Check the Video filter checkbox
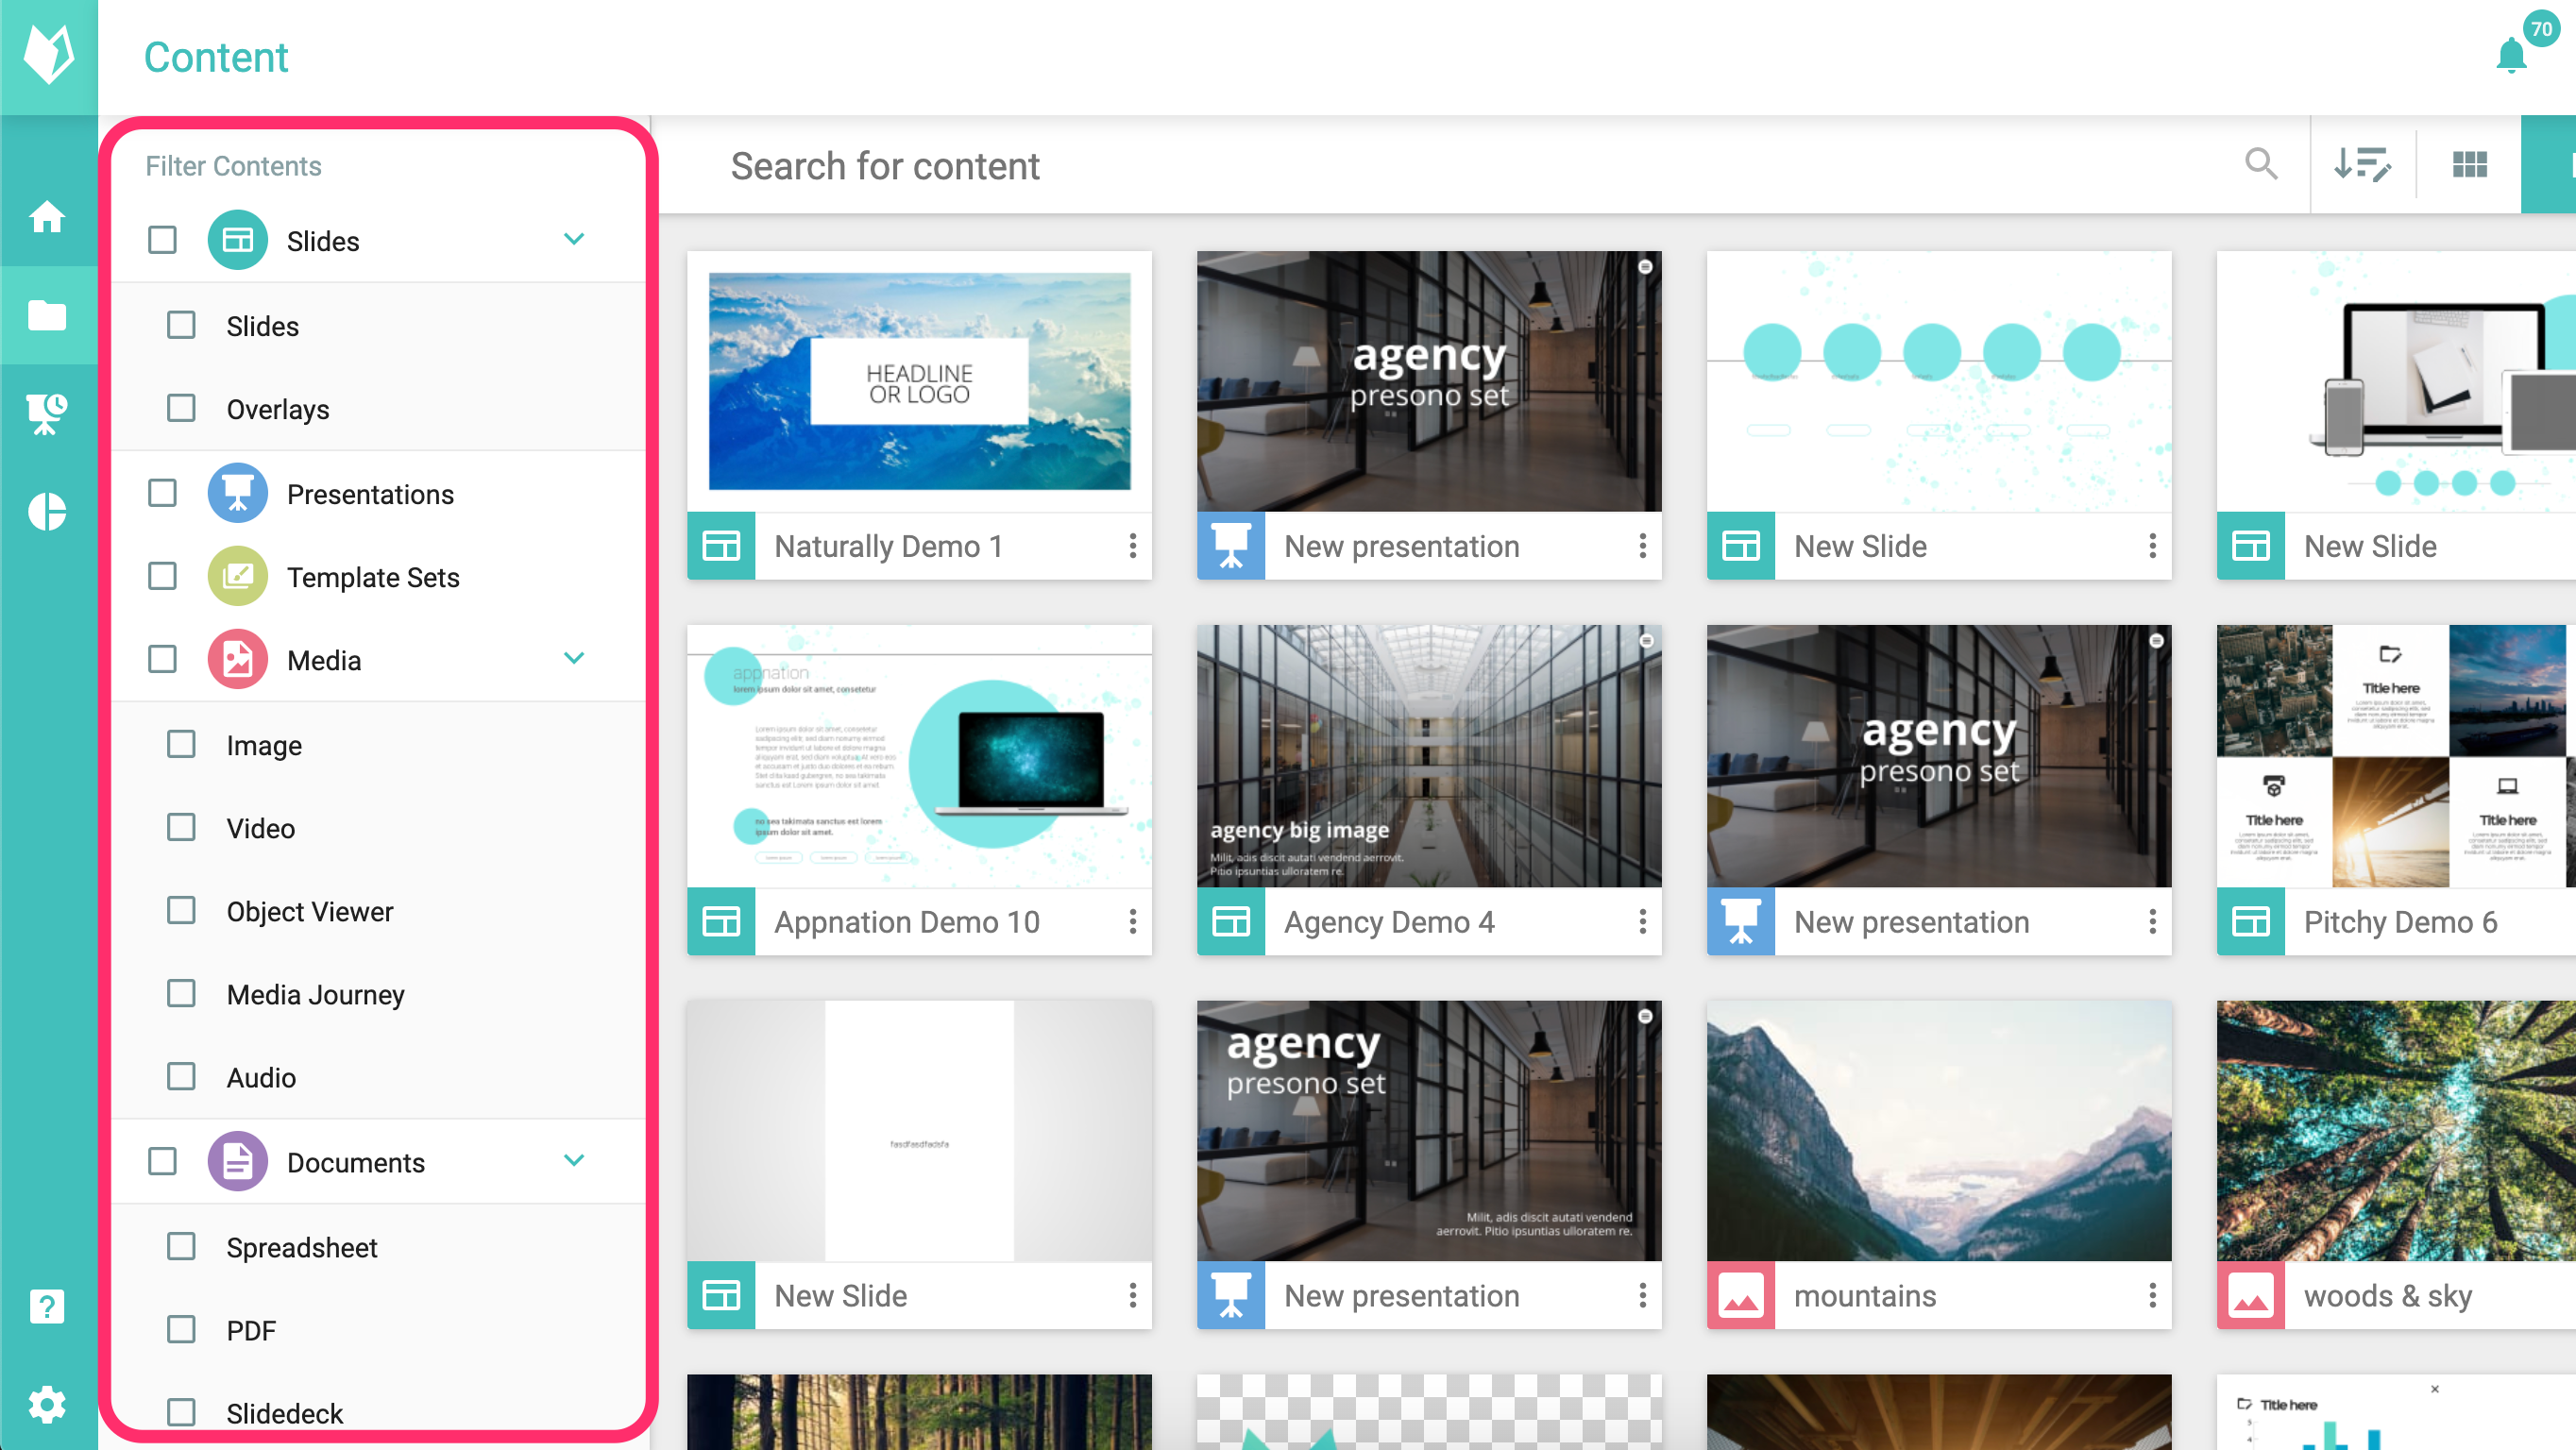The height and width of the screenshot is (1450, 2576). pos(181,827)
